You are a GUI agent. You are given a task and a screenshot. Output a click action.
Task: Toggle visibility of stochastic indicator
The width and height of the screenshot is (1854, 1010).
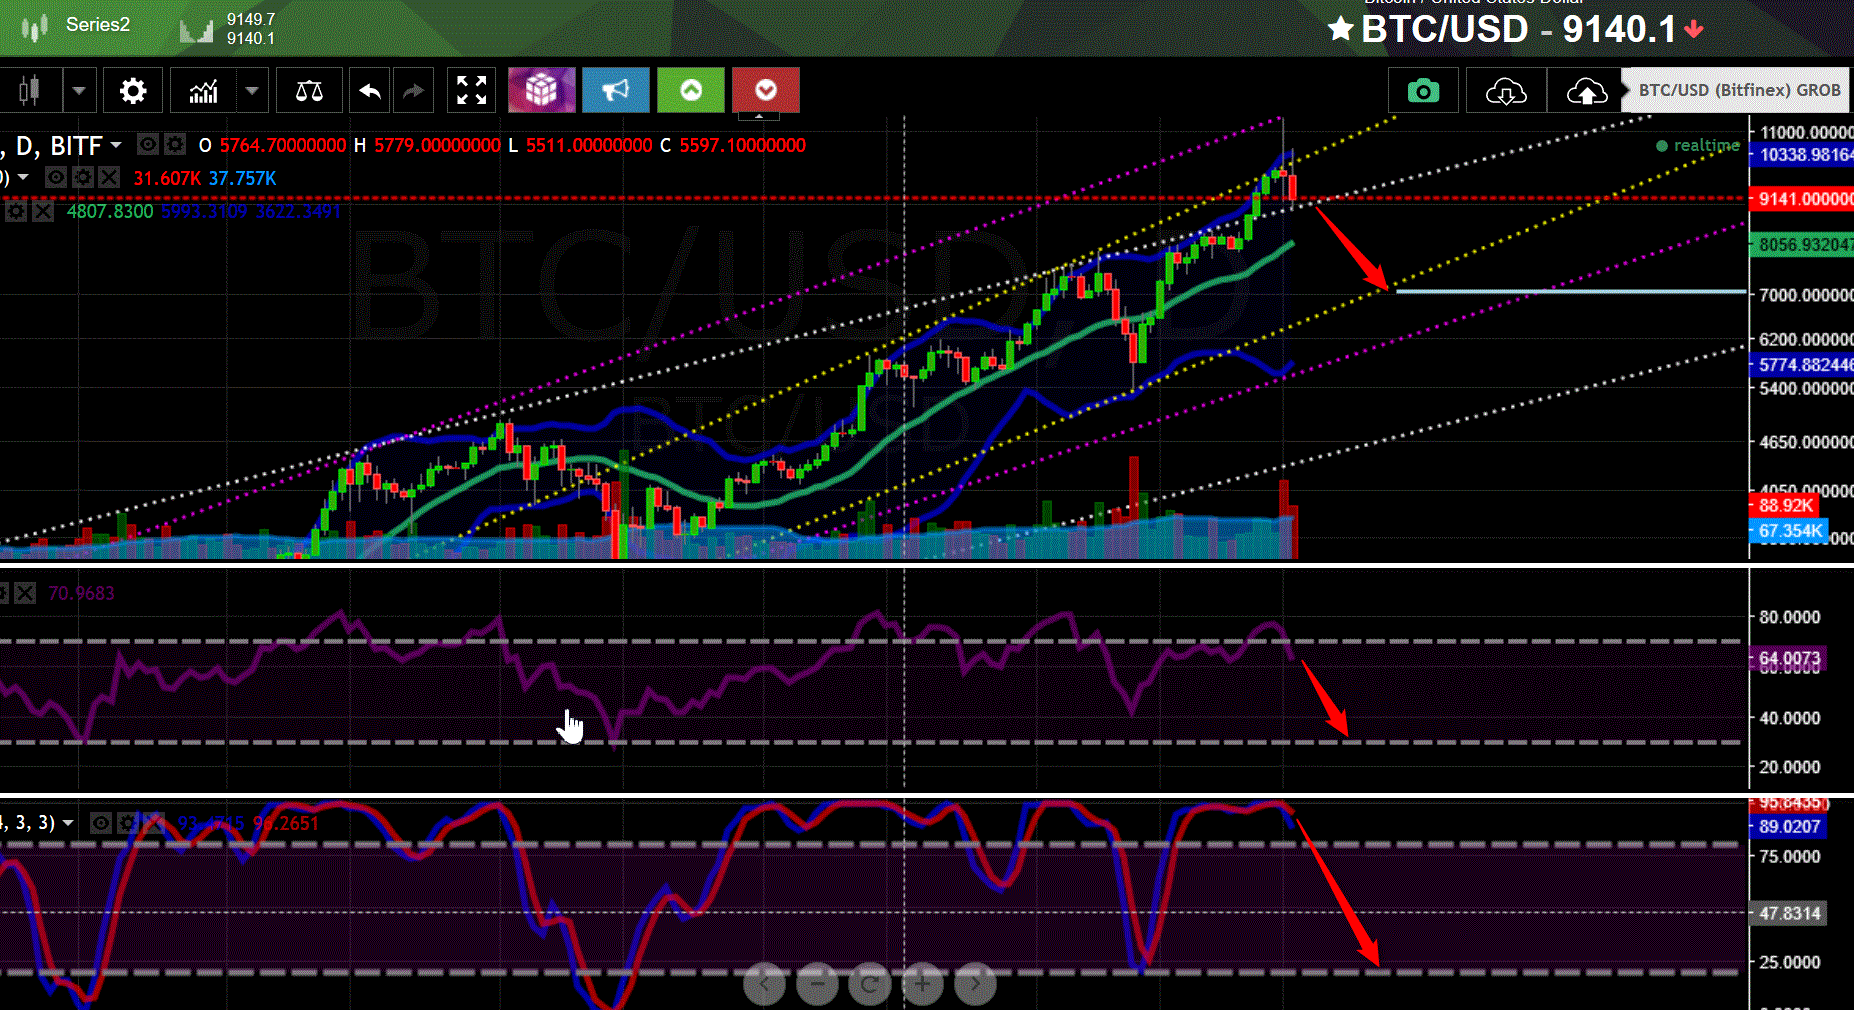(x=101, y=823)
